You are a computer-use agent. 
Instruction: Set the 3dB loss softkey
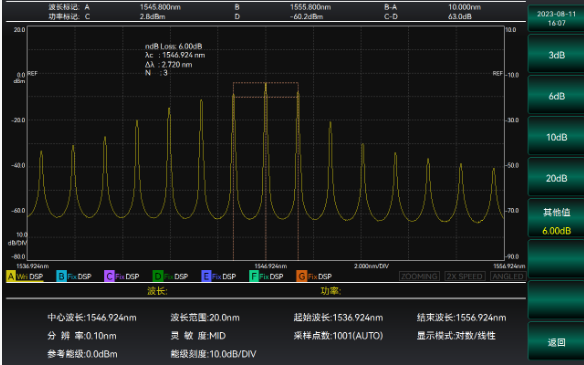pos(556,55)
